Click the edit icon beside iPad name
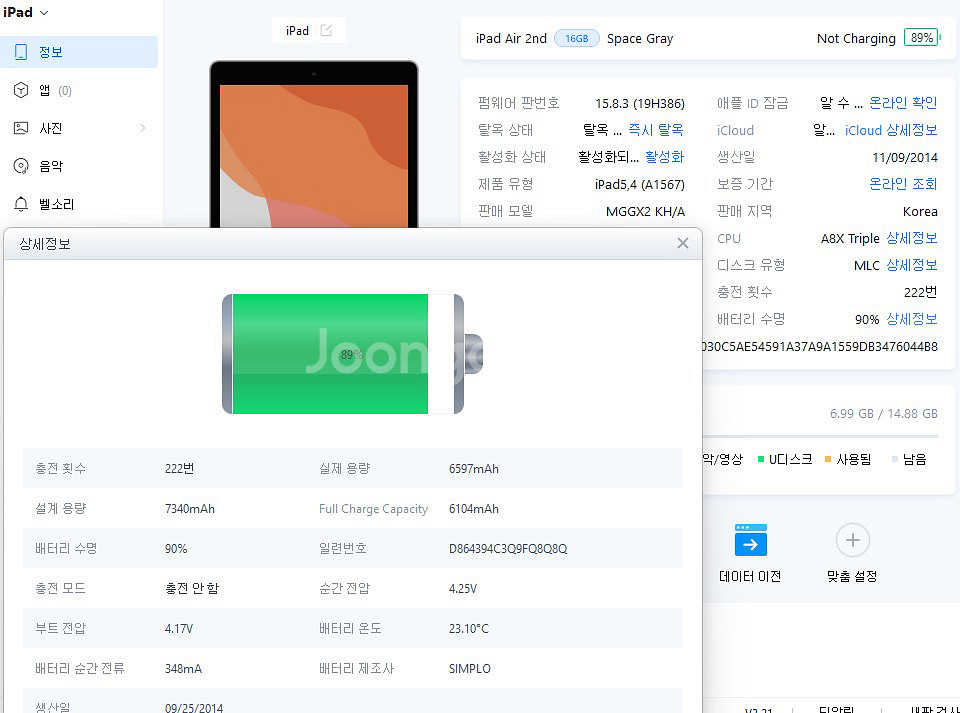Image resolution: width=960 pixels, height=713 pixels. point(326,31)
